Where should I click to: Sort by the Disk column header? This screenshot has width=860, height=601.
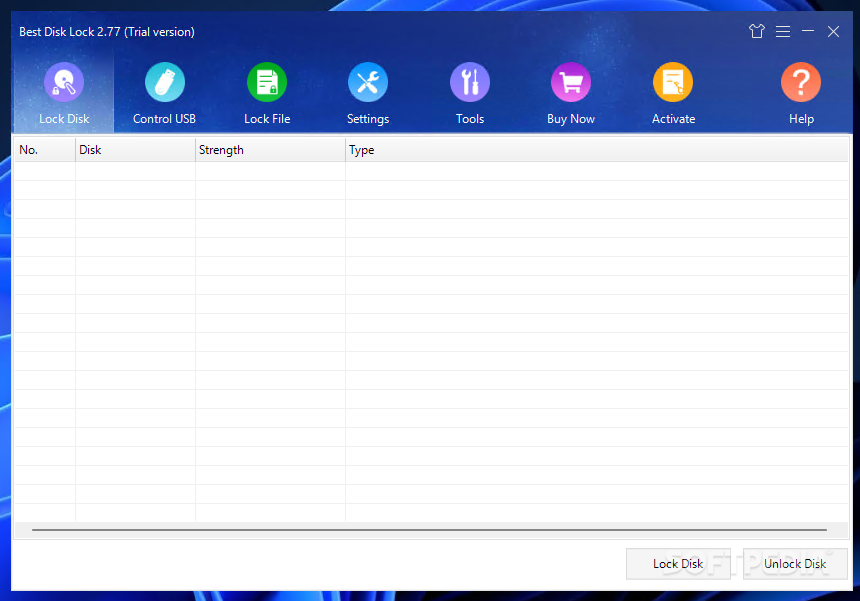tap(135, 150)
